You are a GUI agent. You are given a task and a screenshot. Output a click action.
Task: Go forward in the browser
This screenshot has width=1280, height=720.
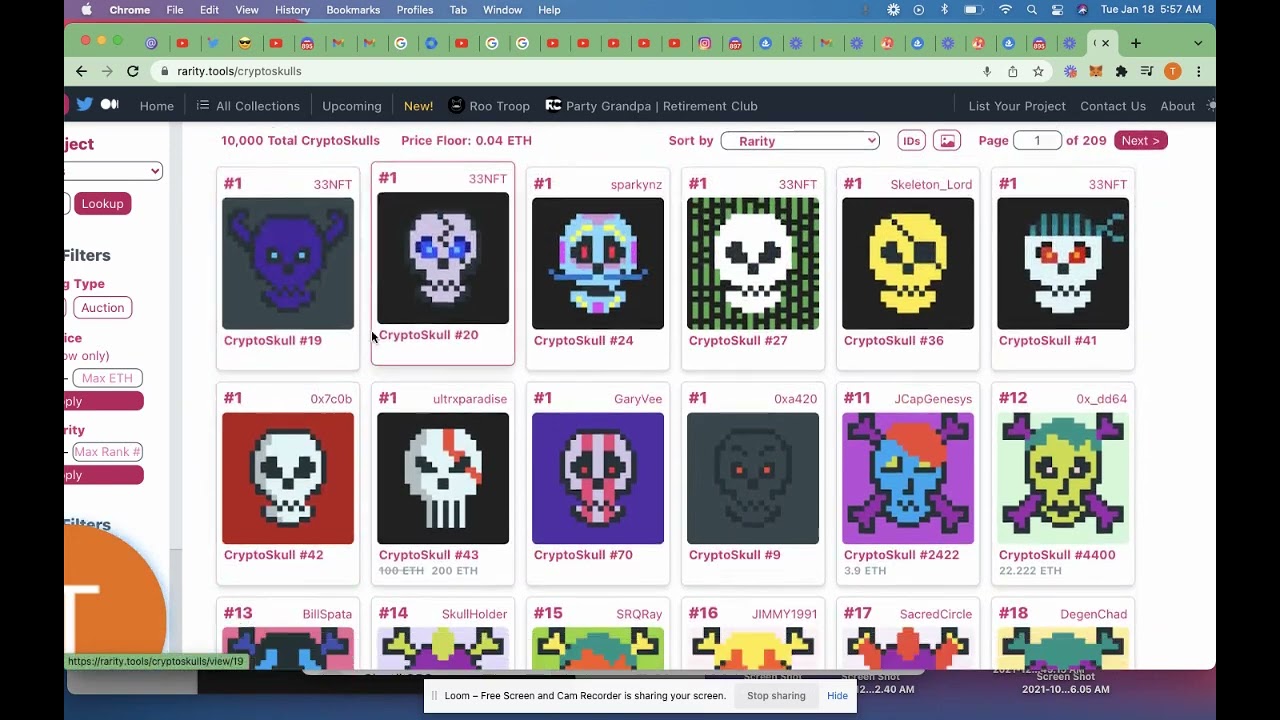[107, 71]
